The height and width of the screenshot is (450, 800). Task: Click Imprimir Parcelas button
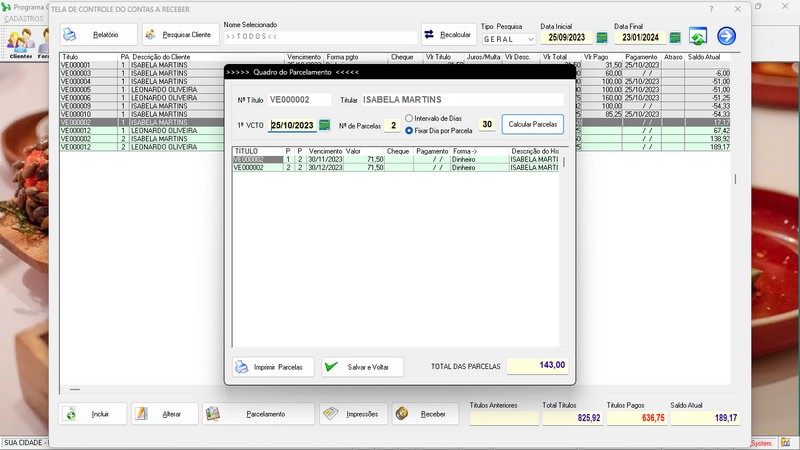[x=273, y=367]
